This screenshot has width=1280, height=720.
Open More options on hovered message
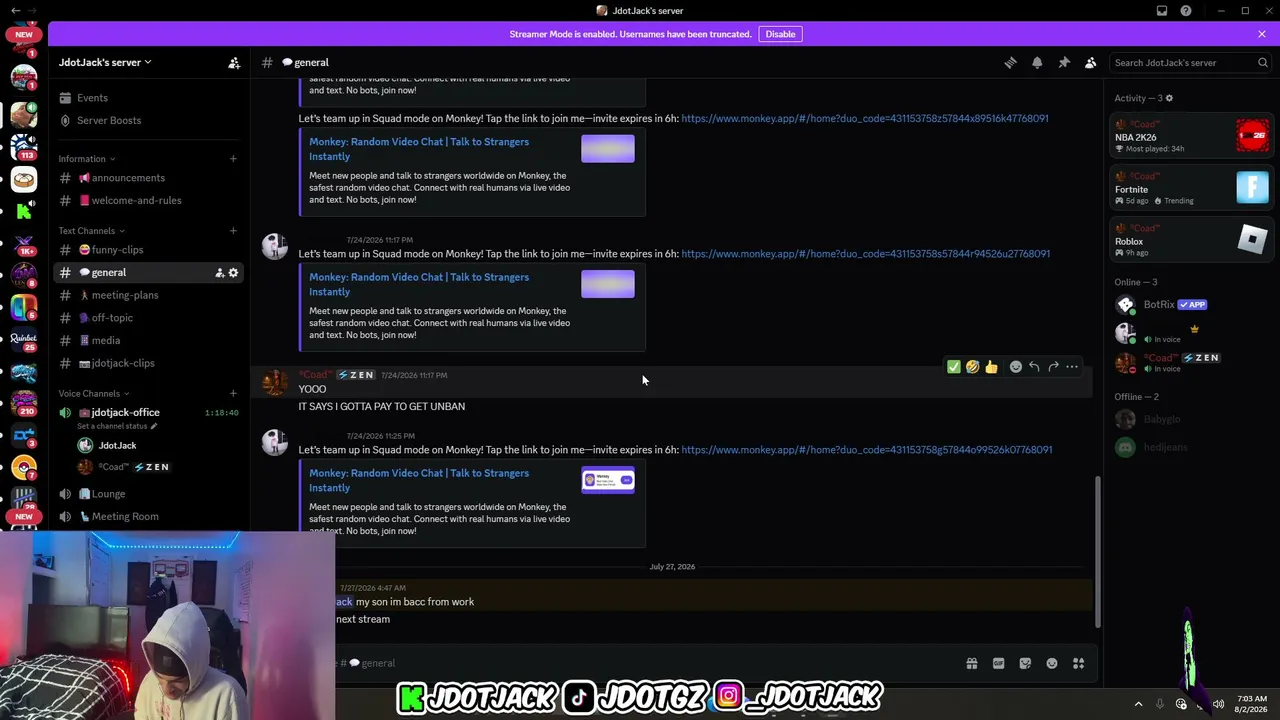click(1072, 367)
